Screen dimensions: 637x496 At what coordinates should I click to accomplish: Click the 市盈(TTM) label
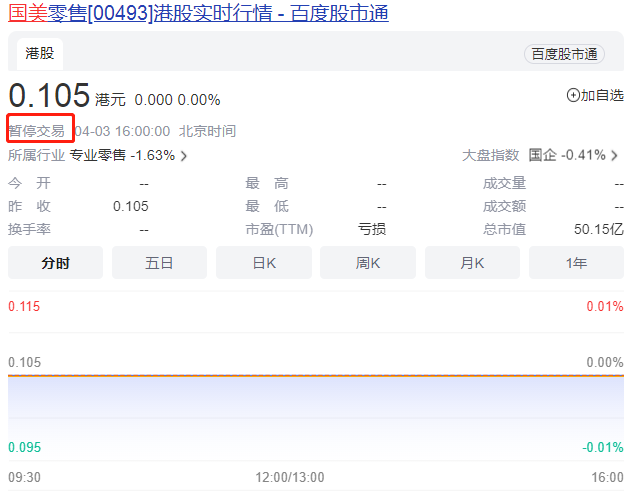[x=279, y=229]
